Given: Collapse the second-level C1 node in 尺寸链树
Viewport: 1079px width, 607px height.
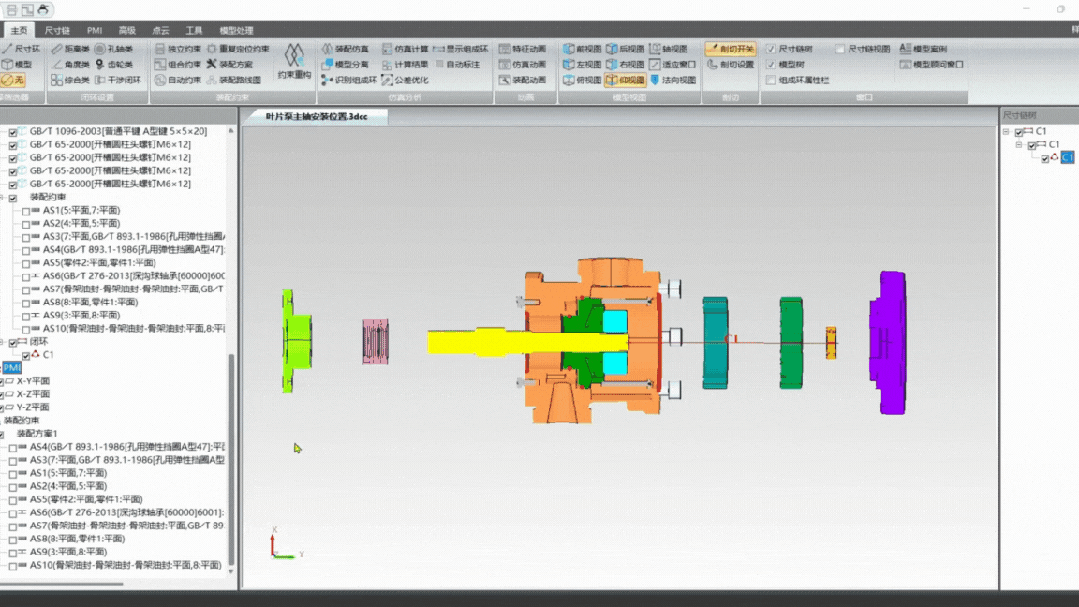Looking at the screenshot, I should (x=1019, y=145).
